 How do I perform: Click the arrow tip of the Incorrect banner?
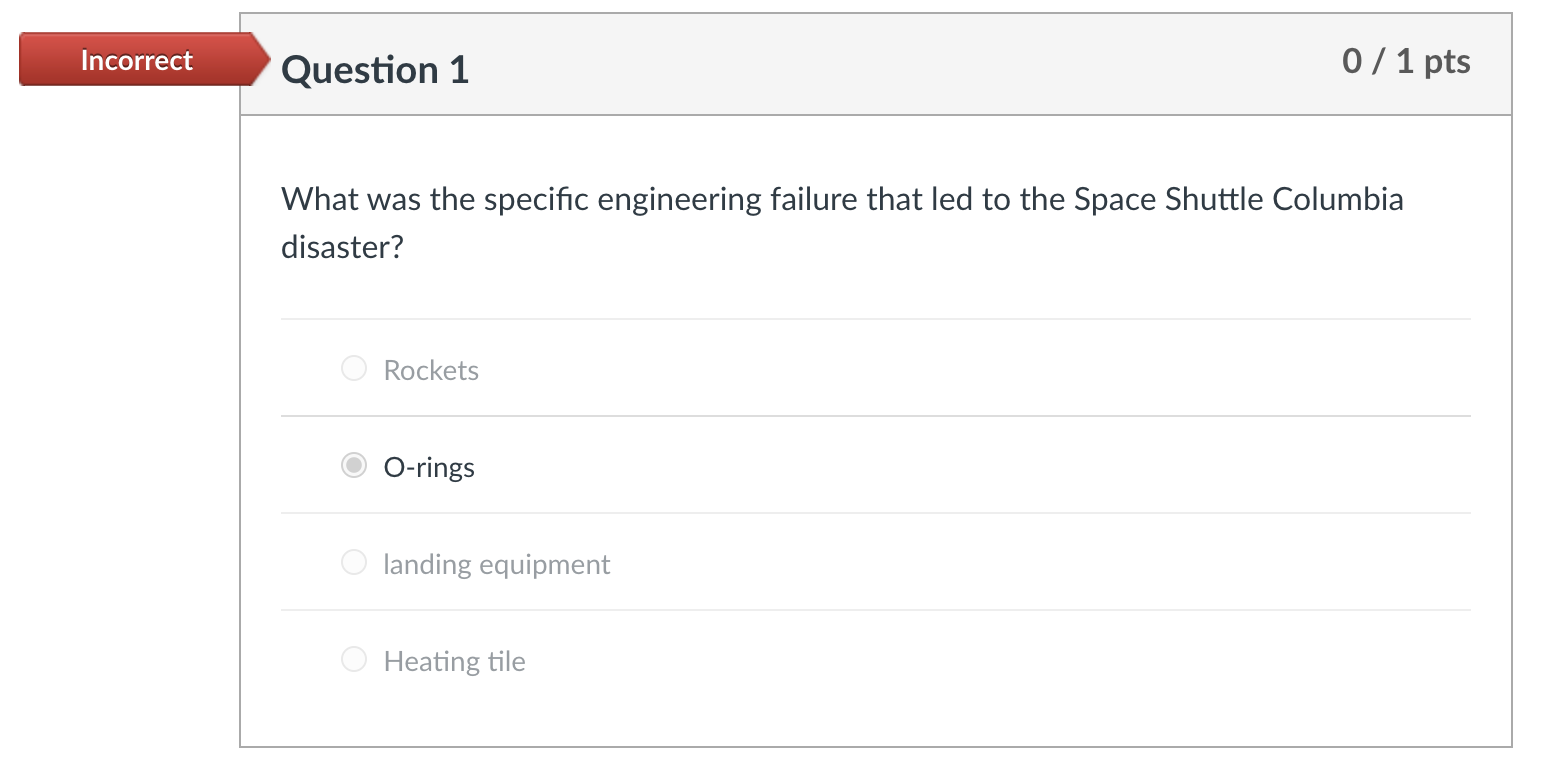pyautogui.click(x=265, y=59)
